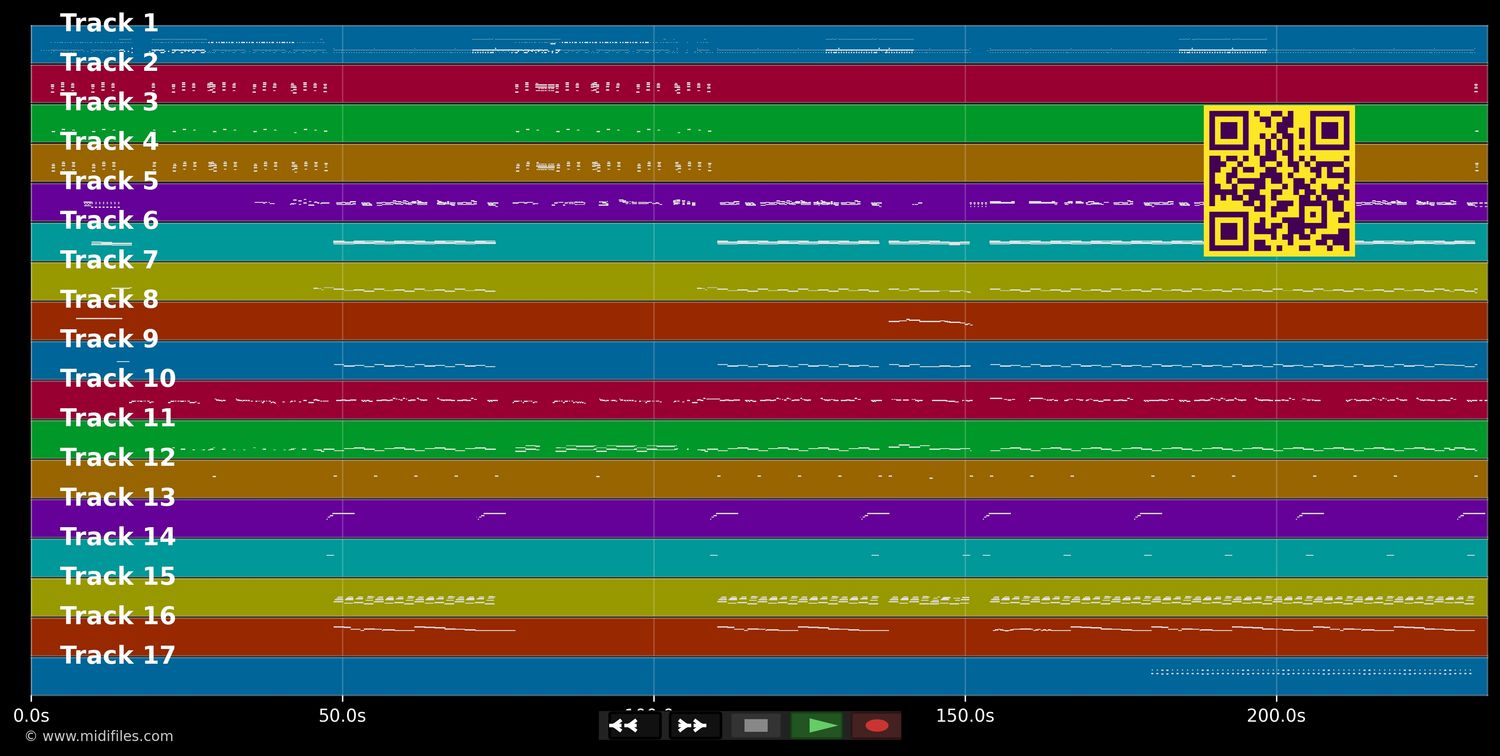This screenshot has width=1500, height=756.
Task: Select the Track 13 label
Action: [118, 498]
